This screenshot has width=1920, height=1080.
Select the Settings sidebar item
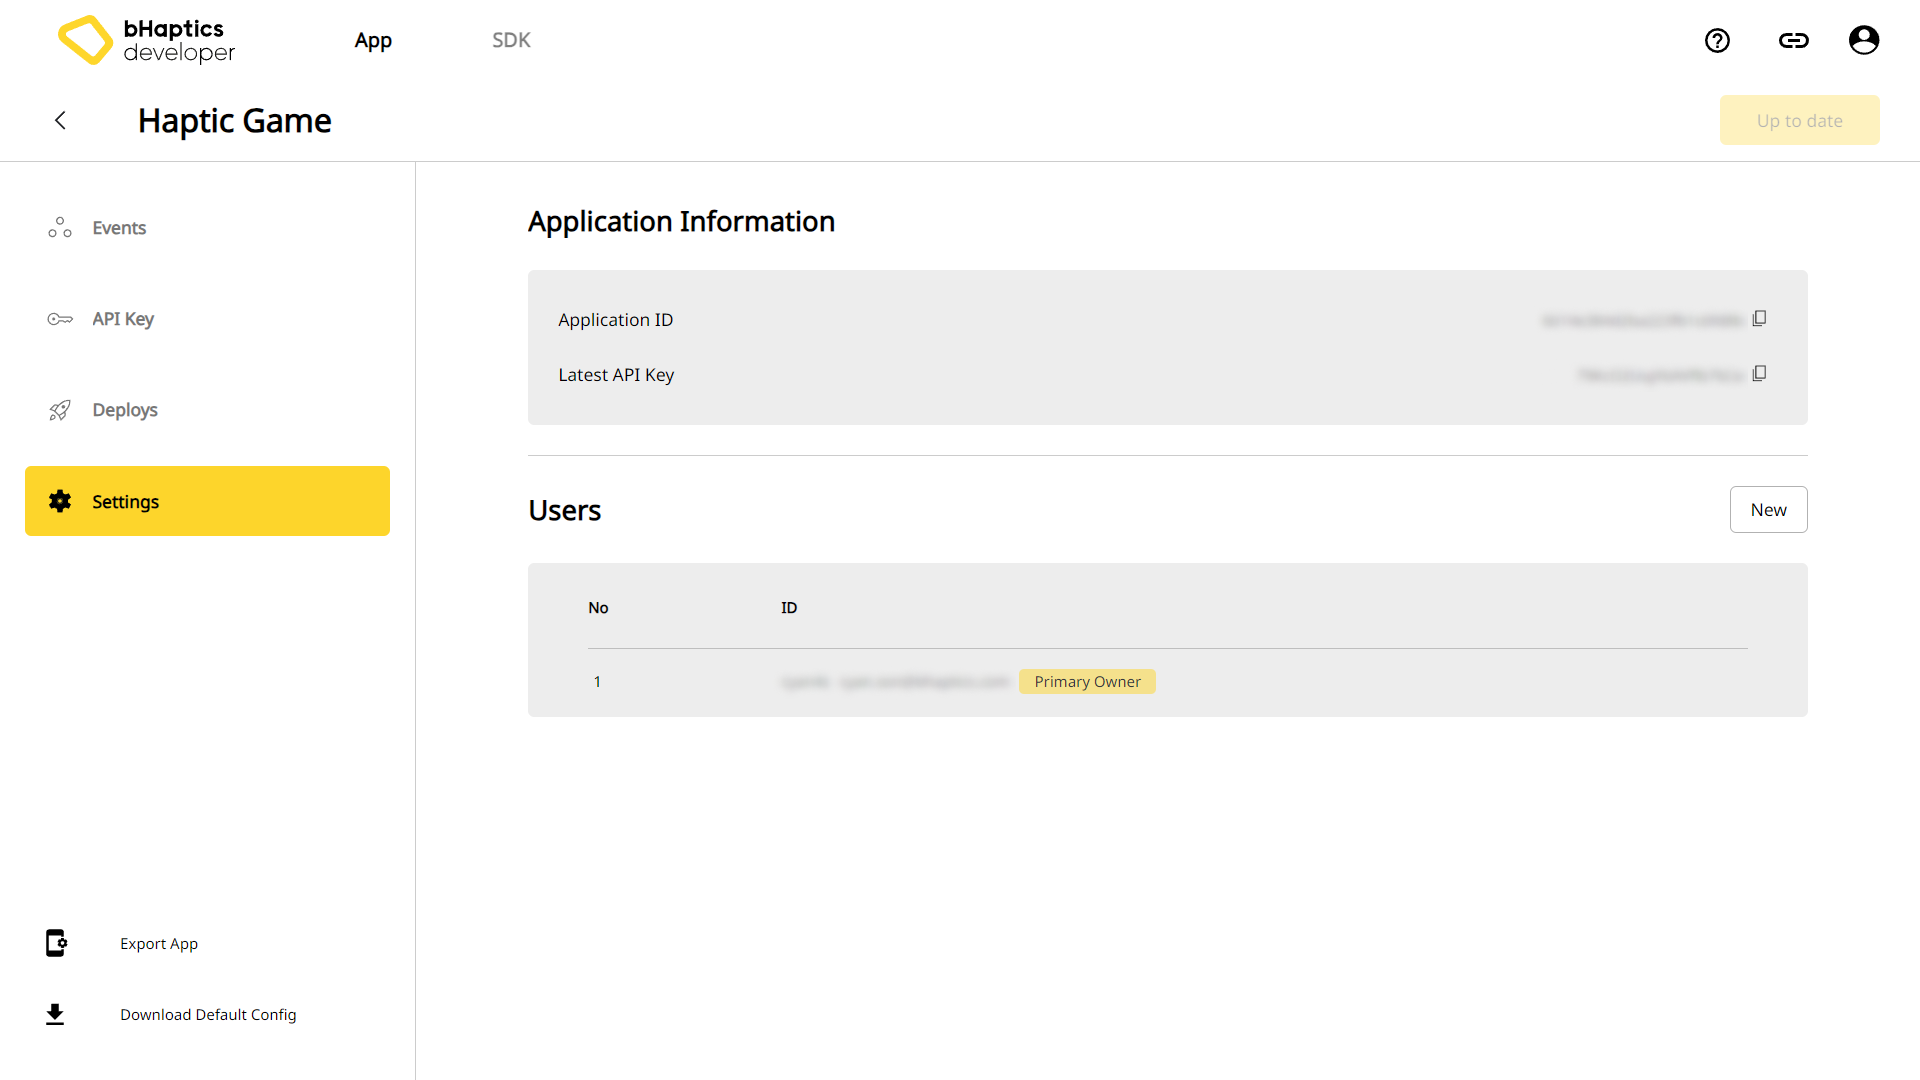point(207,501)
